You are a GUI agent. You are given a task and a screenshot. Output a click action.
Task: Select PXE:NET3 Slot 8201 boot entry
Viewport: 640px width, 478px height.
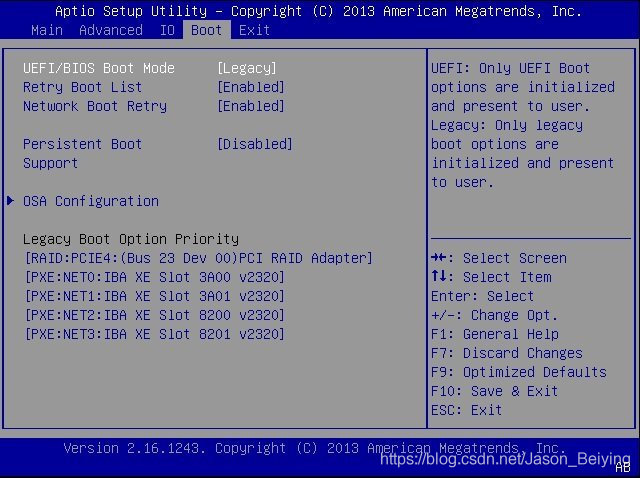tap(155, 334)
